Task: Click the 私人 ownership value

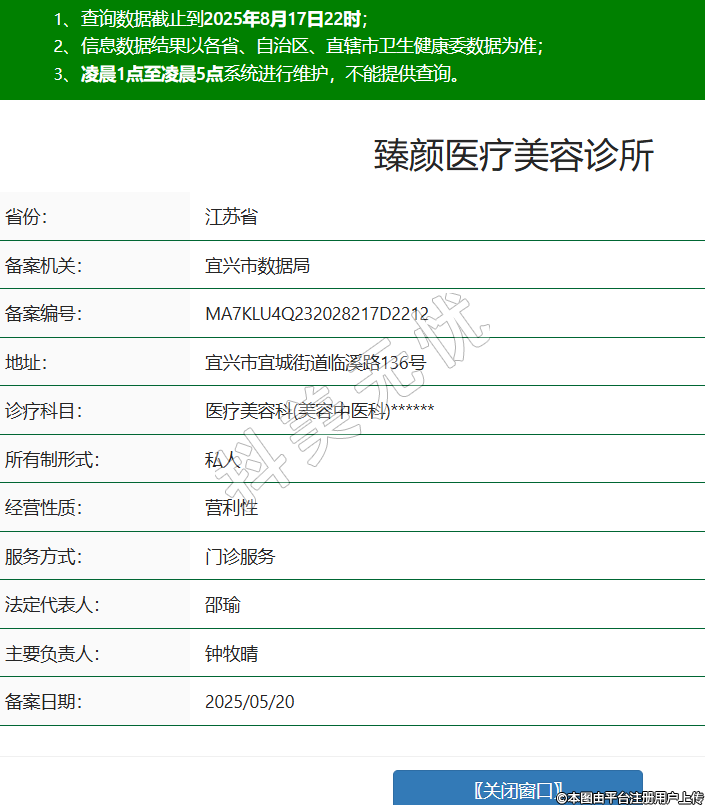Action: pos(222,460)
